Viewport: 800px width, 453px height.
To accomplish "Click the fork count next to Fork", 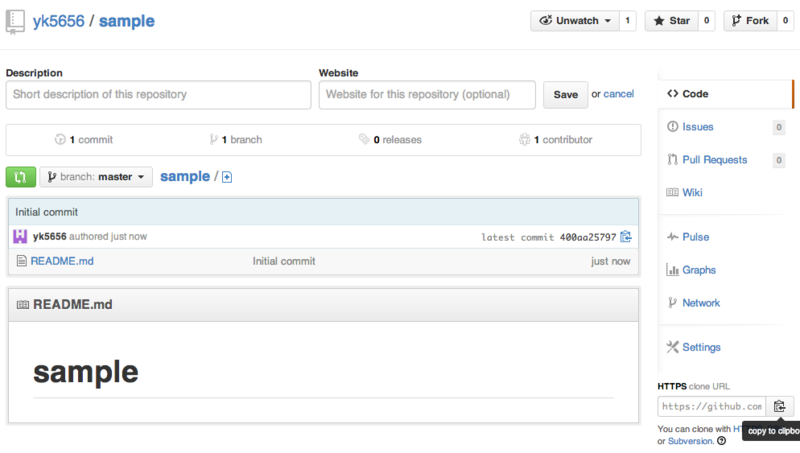I will [x=785, y=21].
